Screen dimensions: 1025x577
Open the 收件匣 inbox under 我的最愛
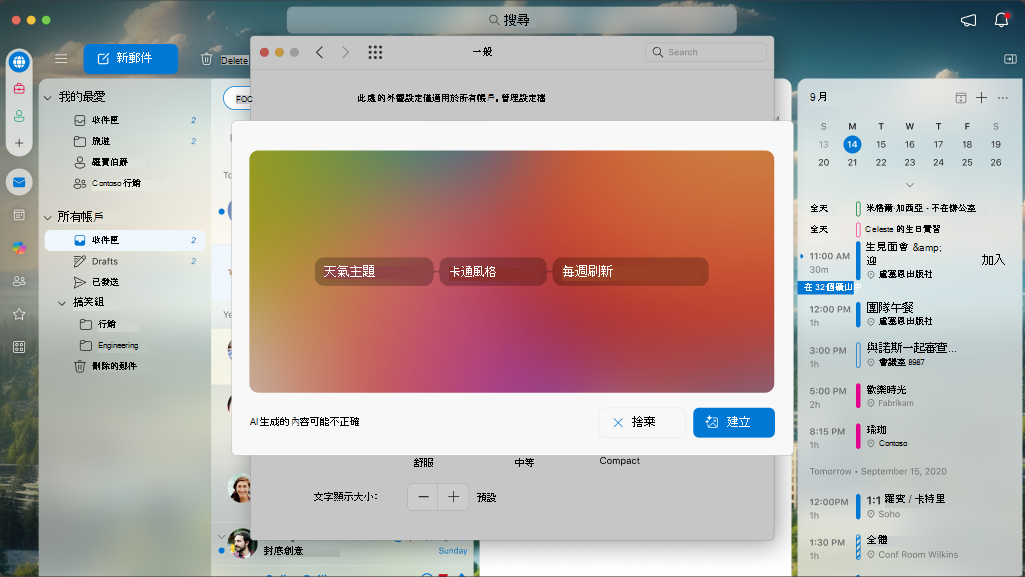pos(124,120)
